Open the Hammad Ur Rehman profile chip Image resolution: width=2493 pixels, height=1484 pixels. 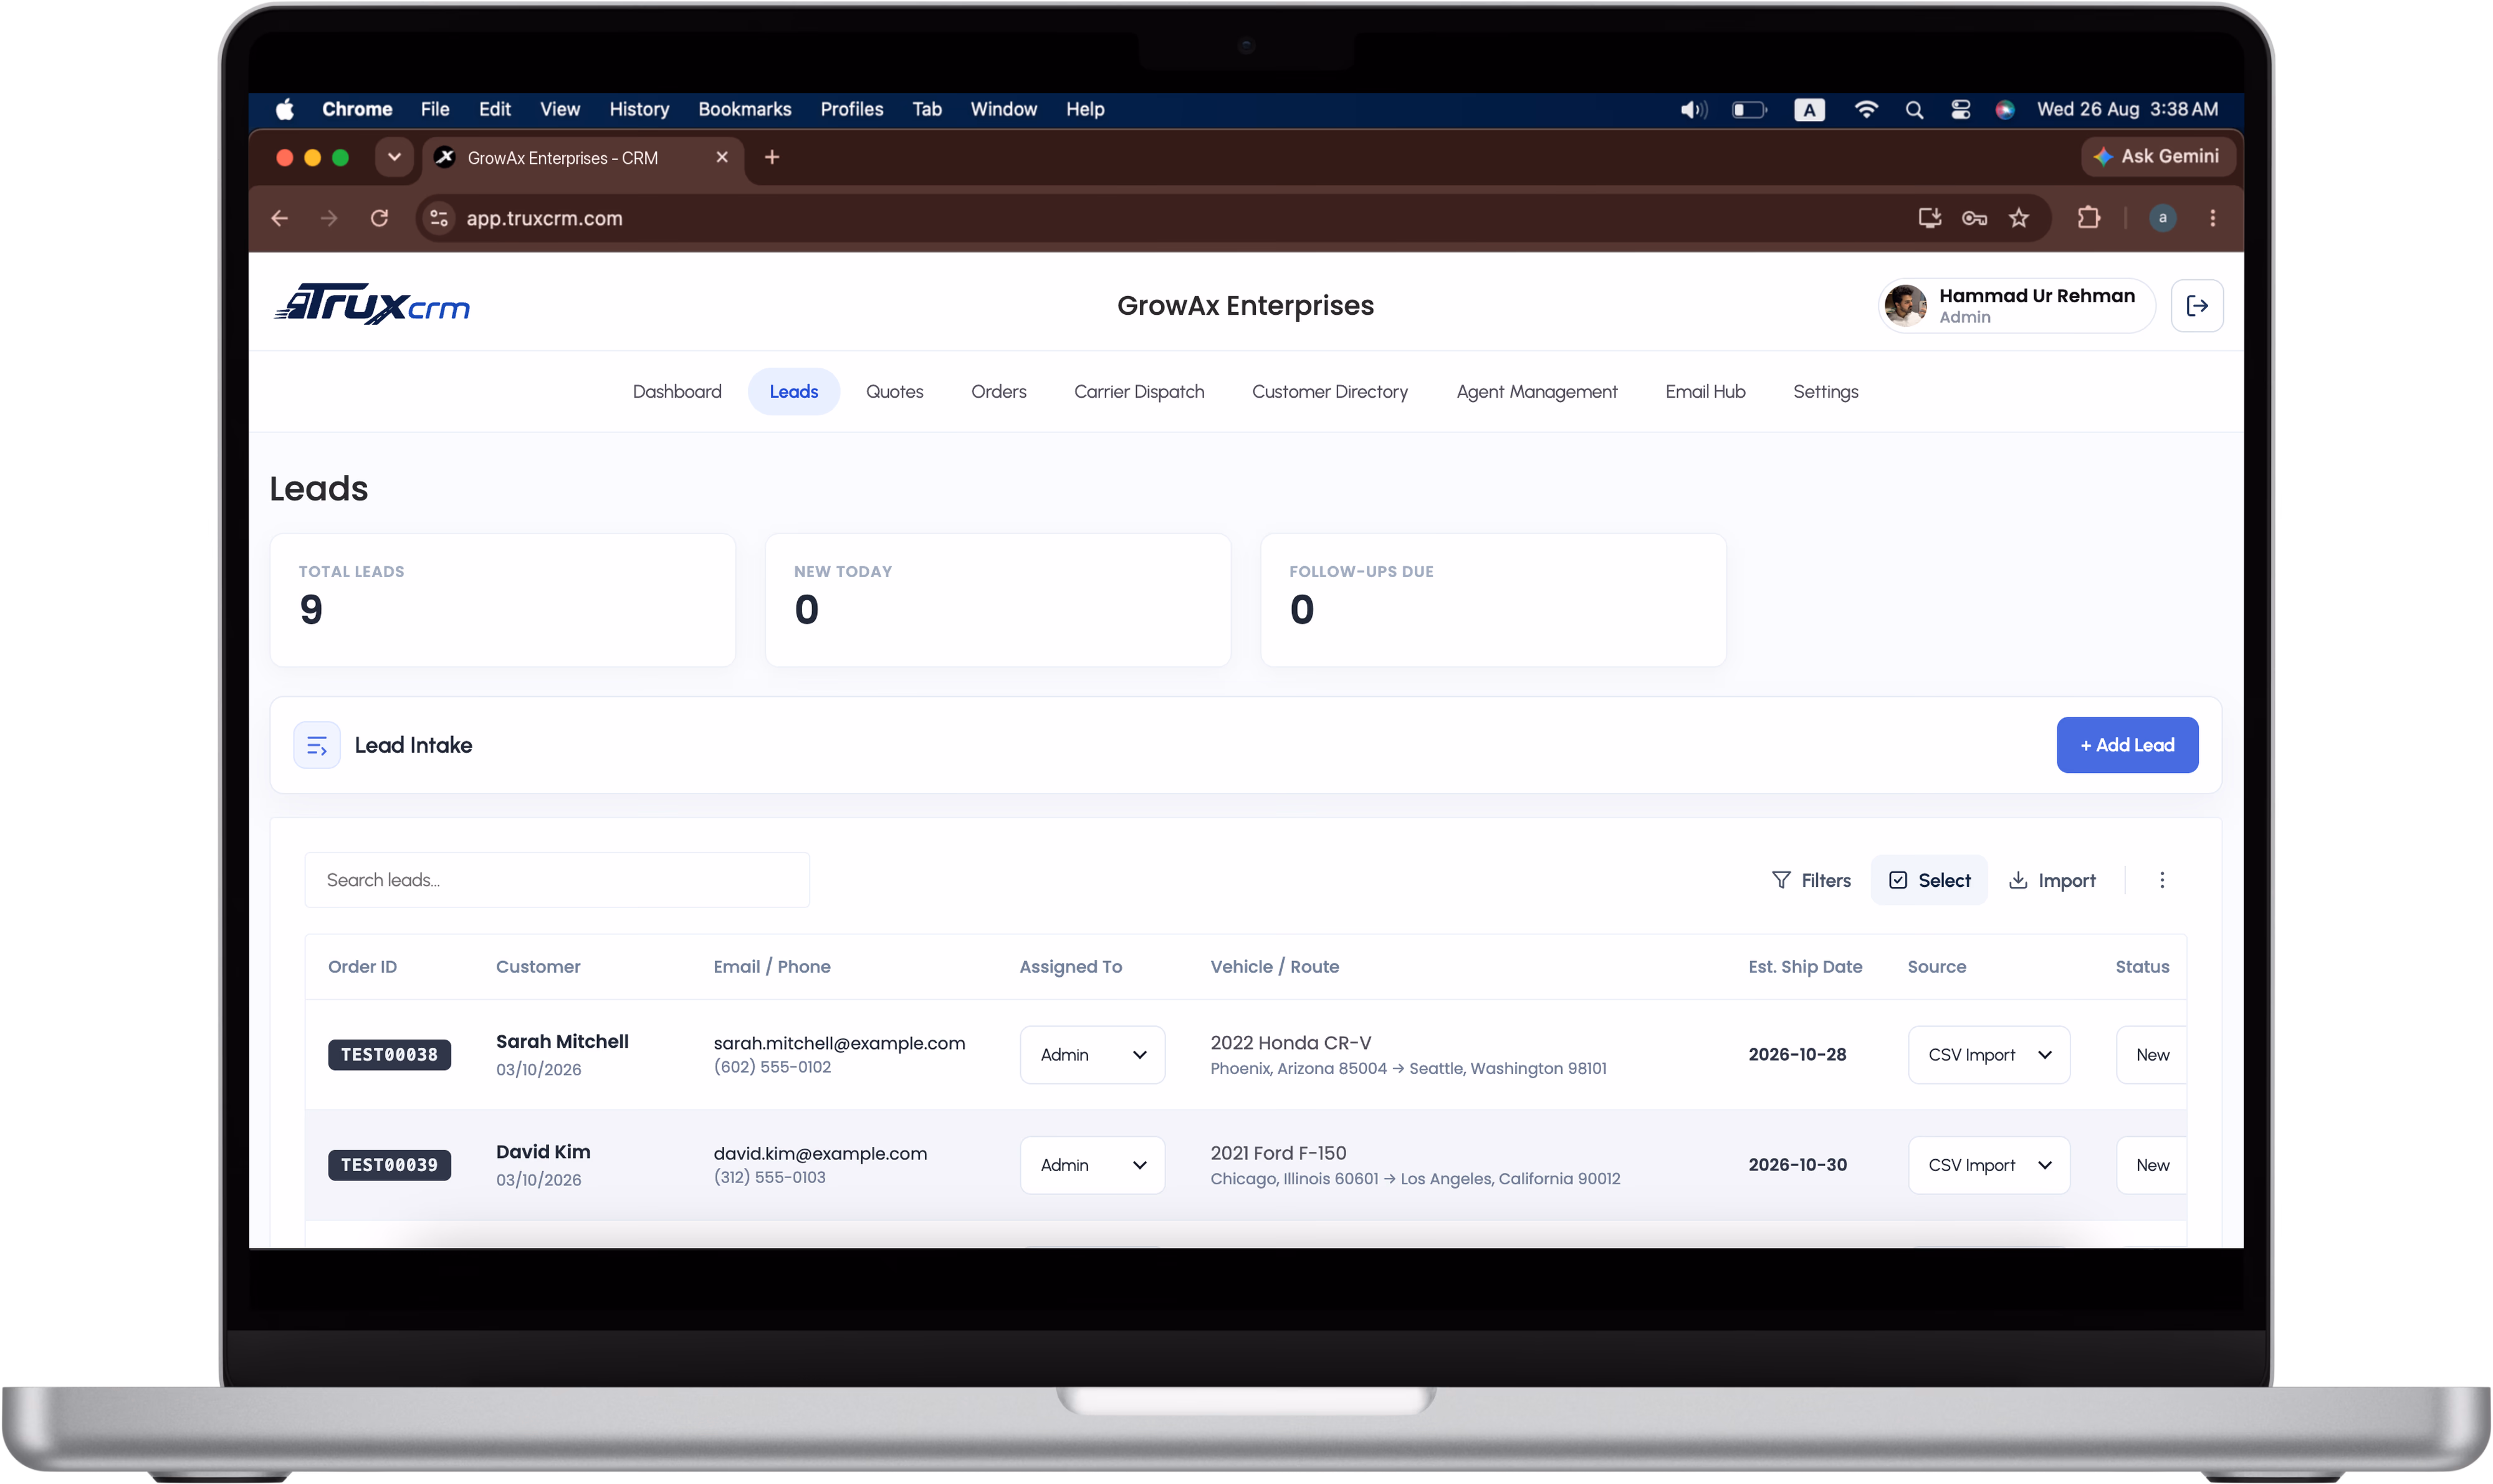(x=2016, y=306)
